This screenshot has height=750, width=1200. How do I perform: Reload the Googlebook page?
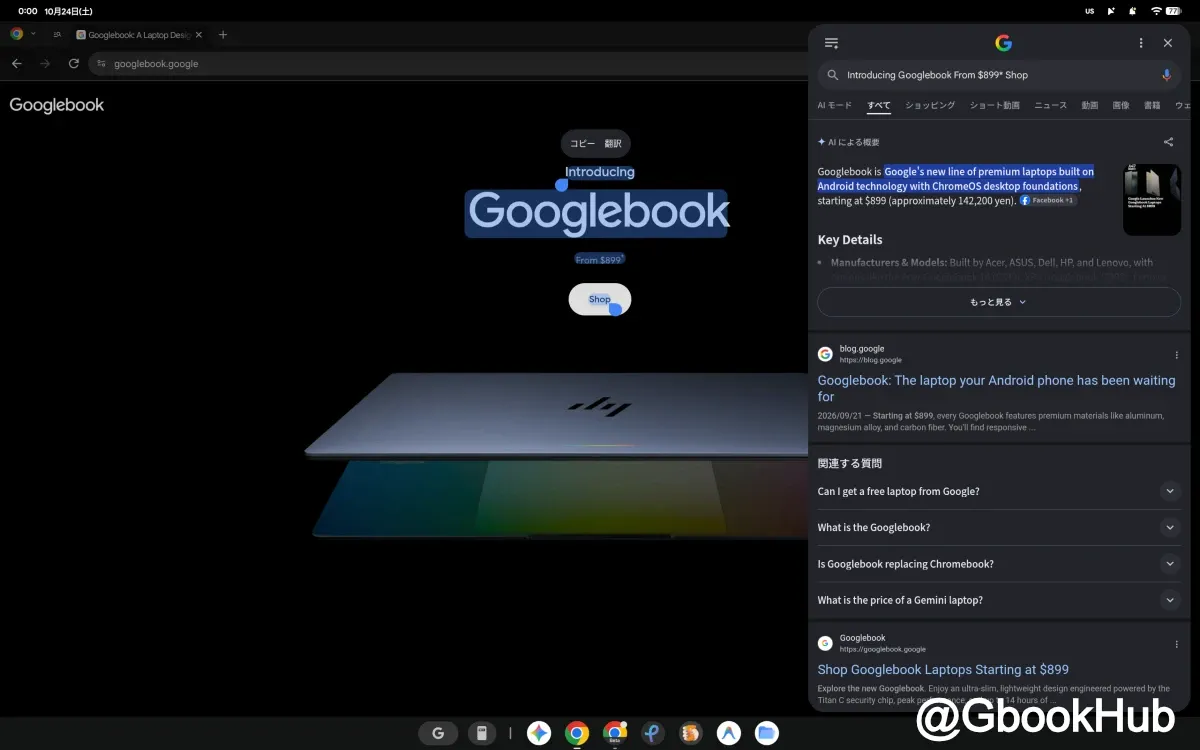(73, 63)
